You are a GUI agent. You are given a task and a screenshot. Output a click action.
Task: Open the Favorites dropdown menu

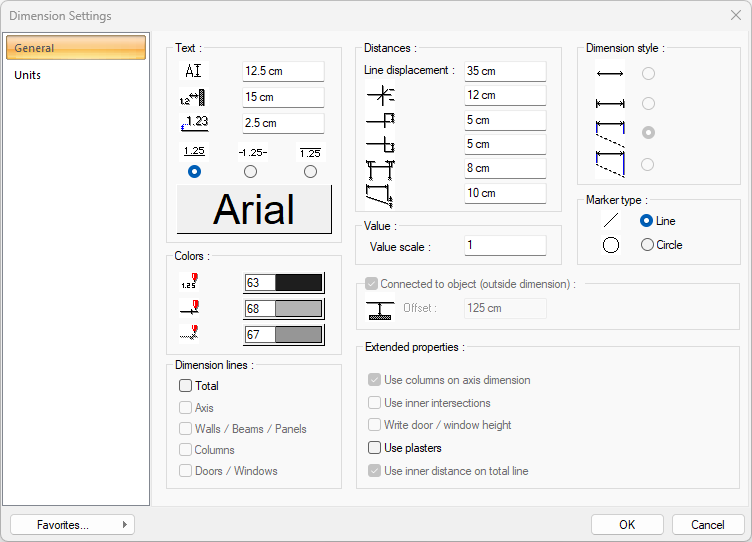coord(72,525)
